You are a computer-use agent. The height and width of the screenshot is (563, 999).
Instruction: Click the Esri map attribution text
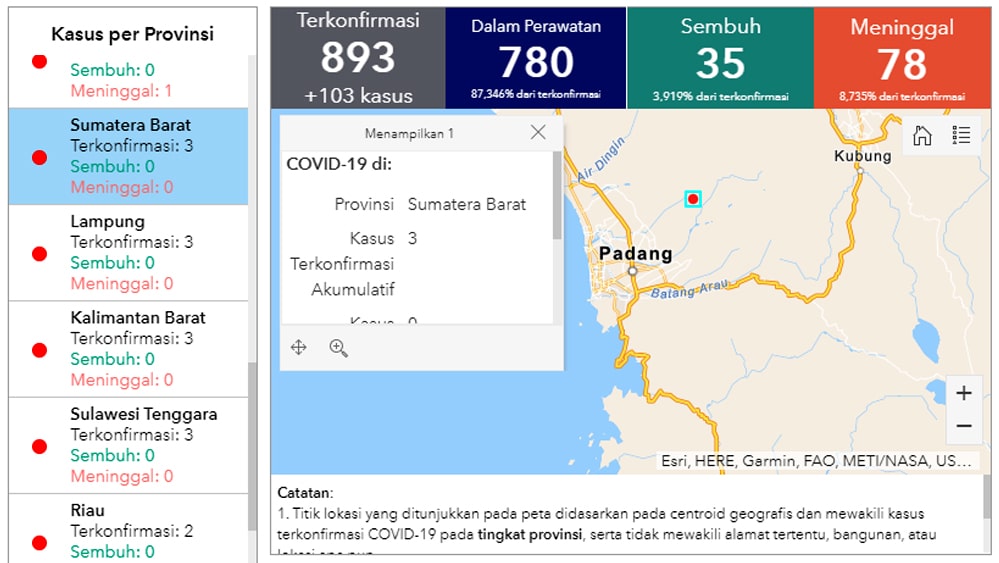[815, 461]
